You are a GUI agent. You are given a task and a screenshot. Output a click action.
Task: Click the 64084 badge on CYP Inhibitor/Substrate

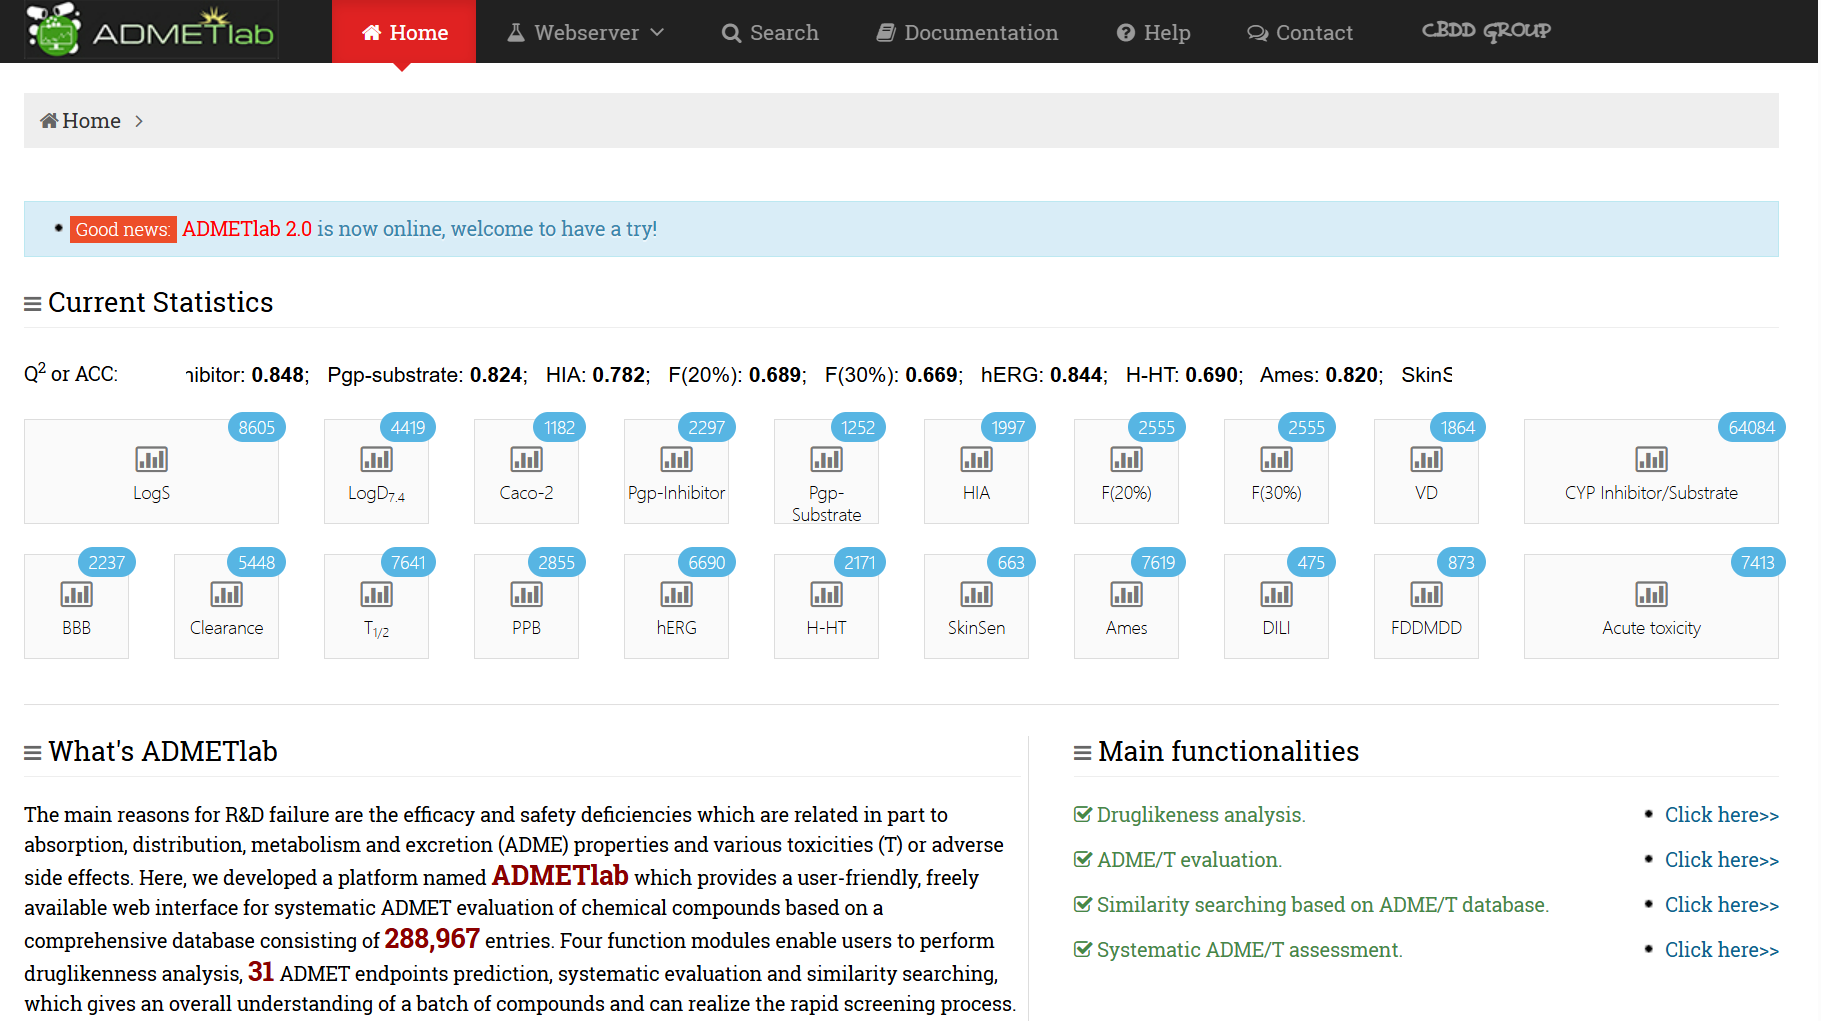pos(1751,427)
